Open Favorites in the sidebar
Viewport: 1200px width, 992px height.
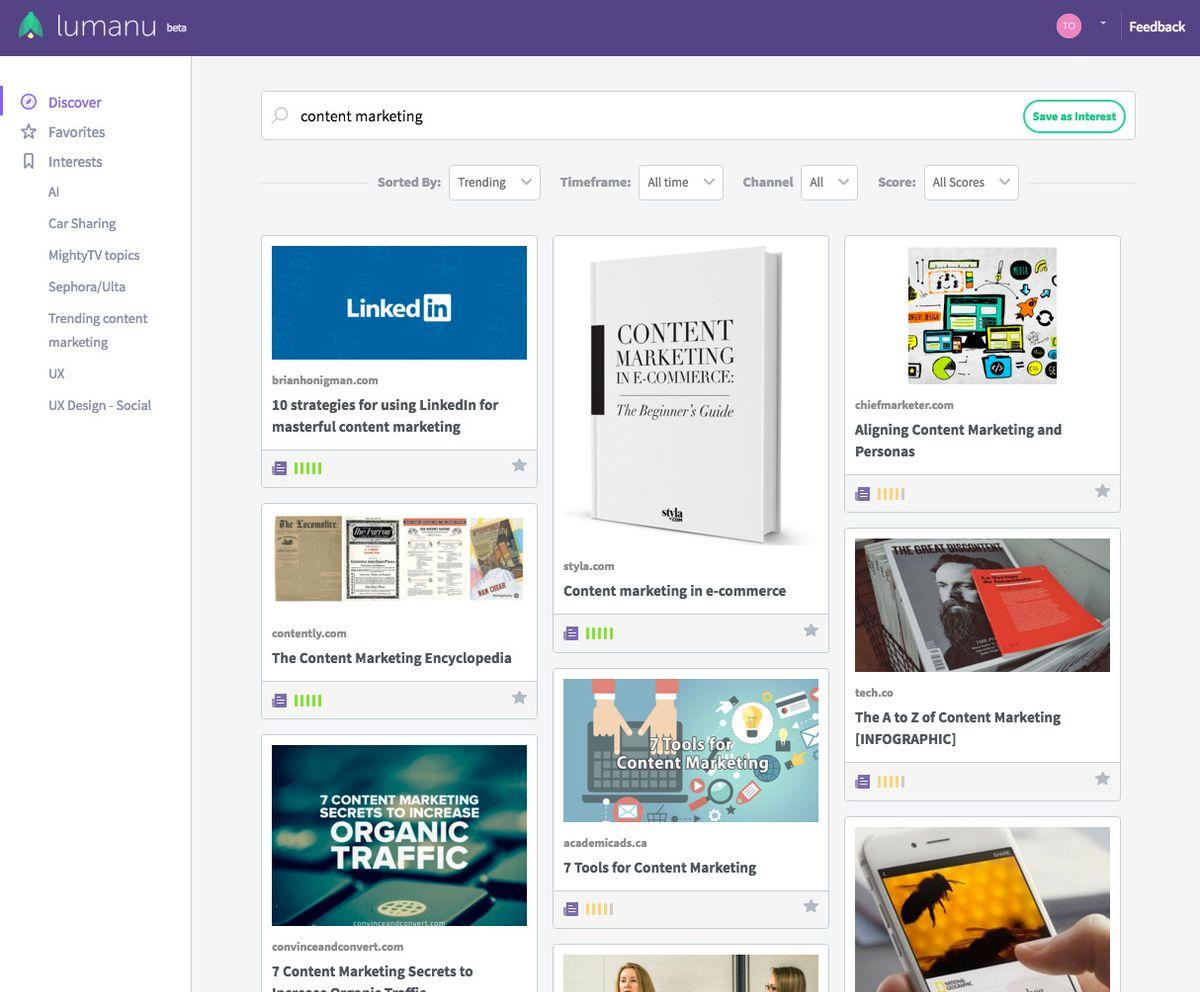pos(77,132)
